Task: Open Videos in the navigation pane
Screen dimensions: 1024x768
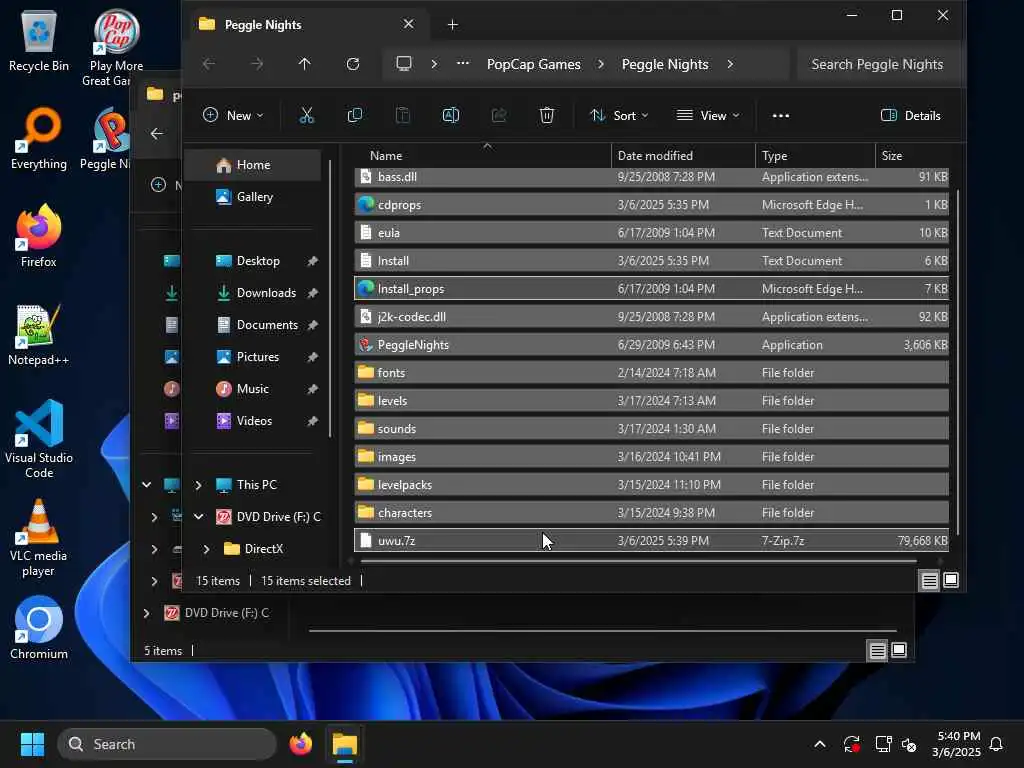Action: [x=254, y=421]
